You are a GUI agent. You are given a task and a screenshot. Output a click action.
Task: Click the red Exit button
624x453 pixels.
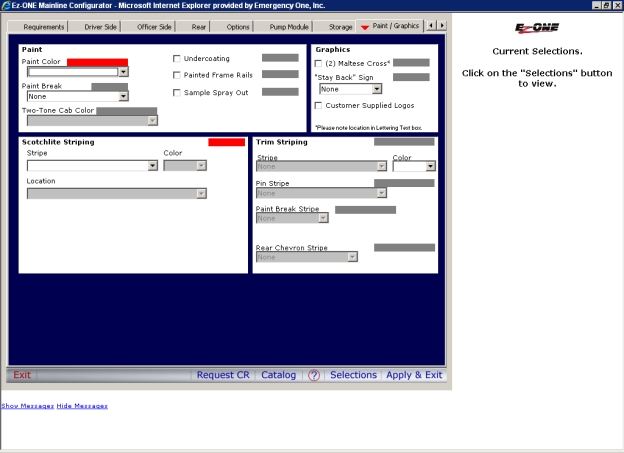point(22,375)
